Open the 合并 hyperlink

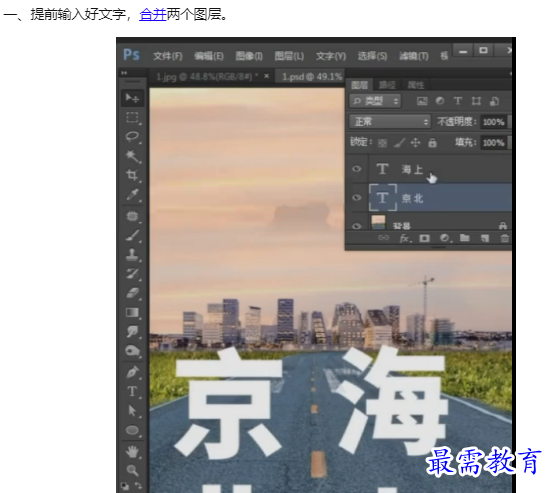coord(153,15)
